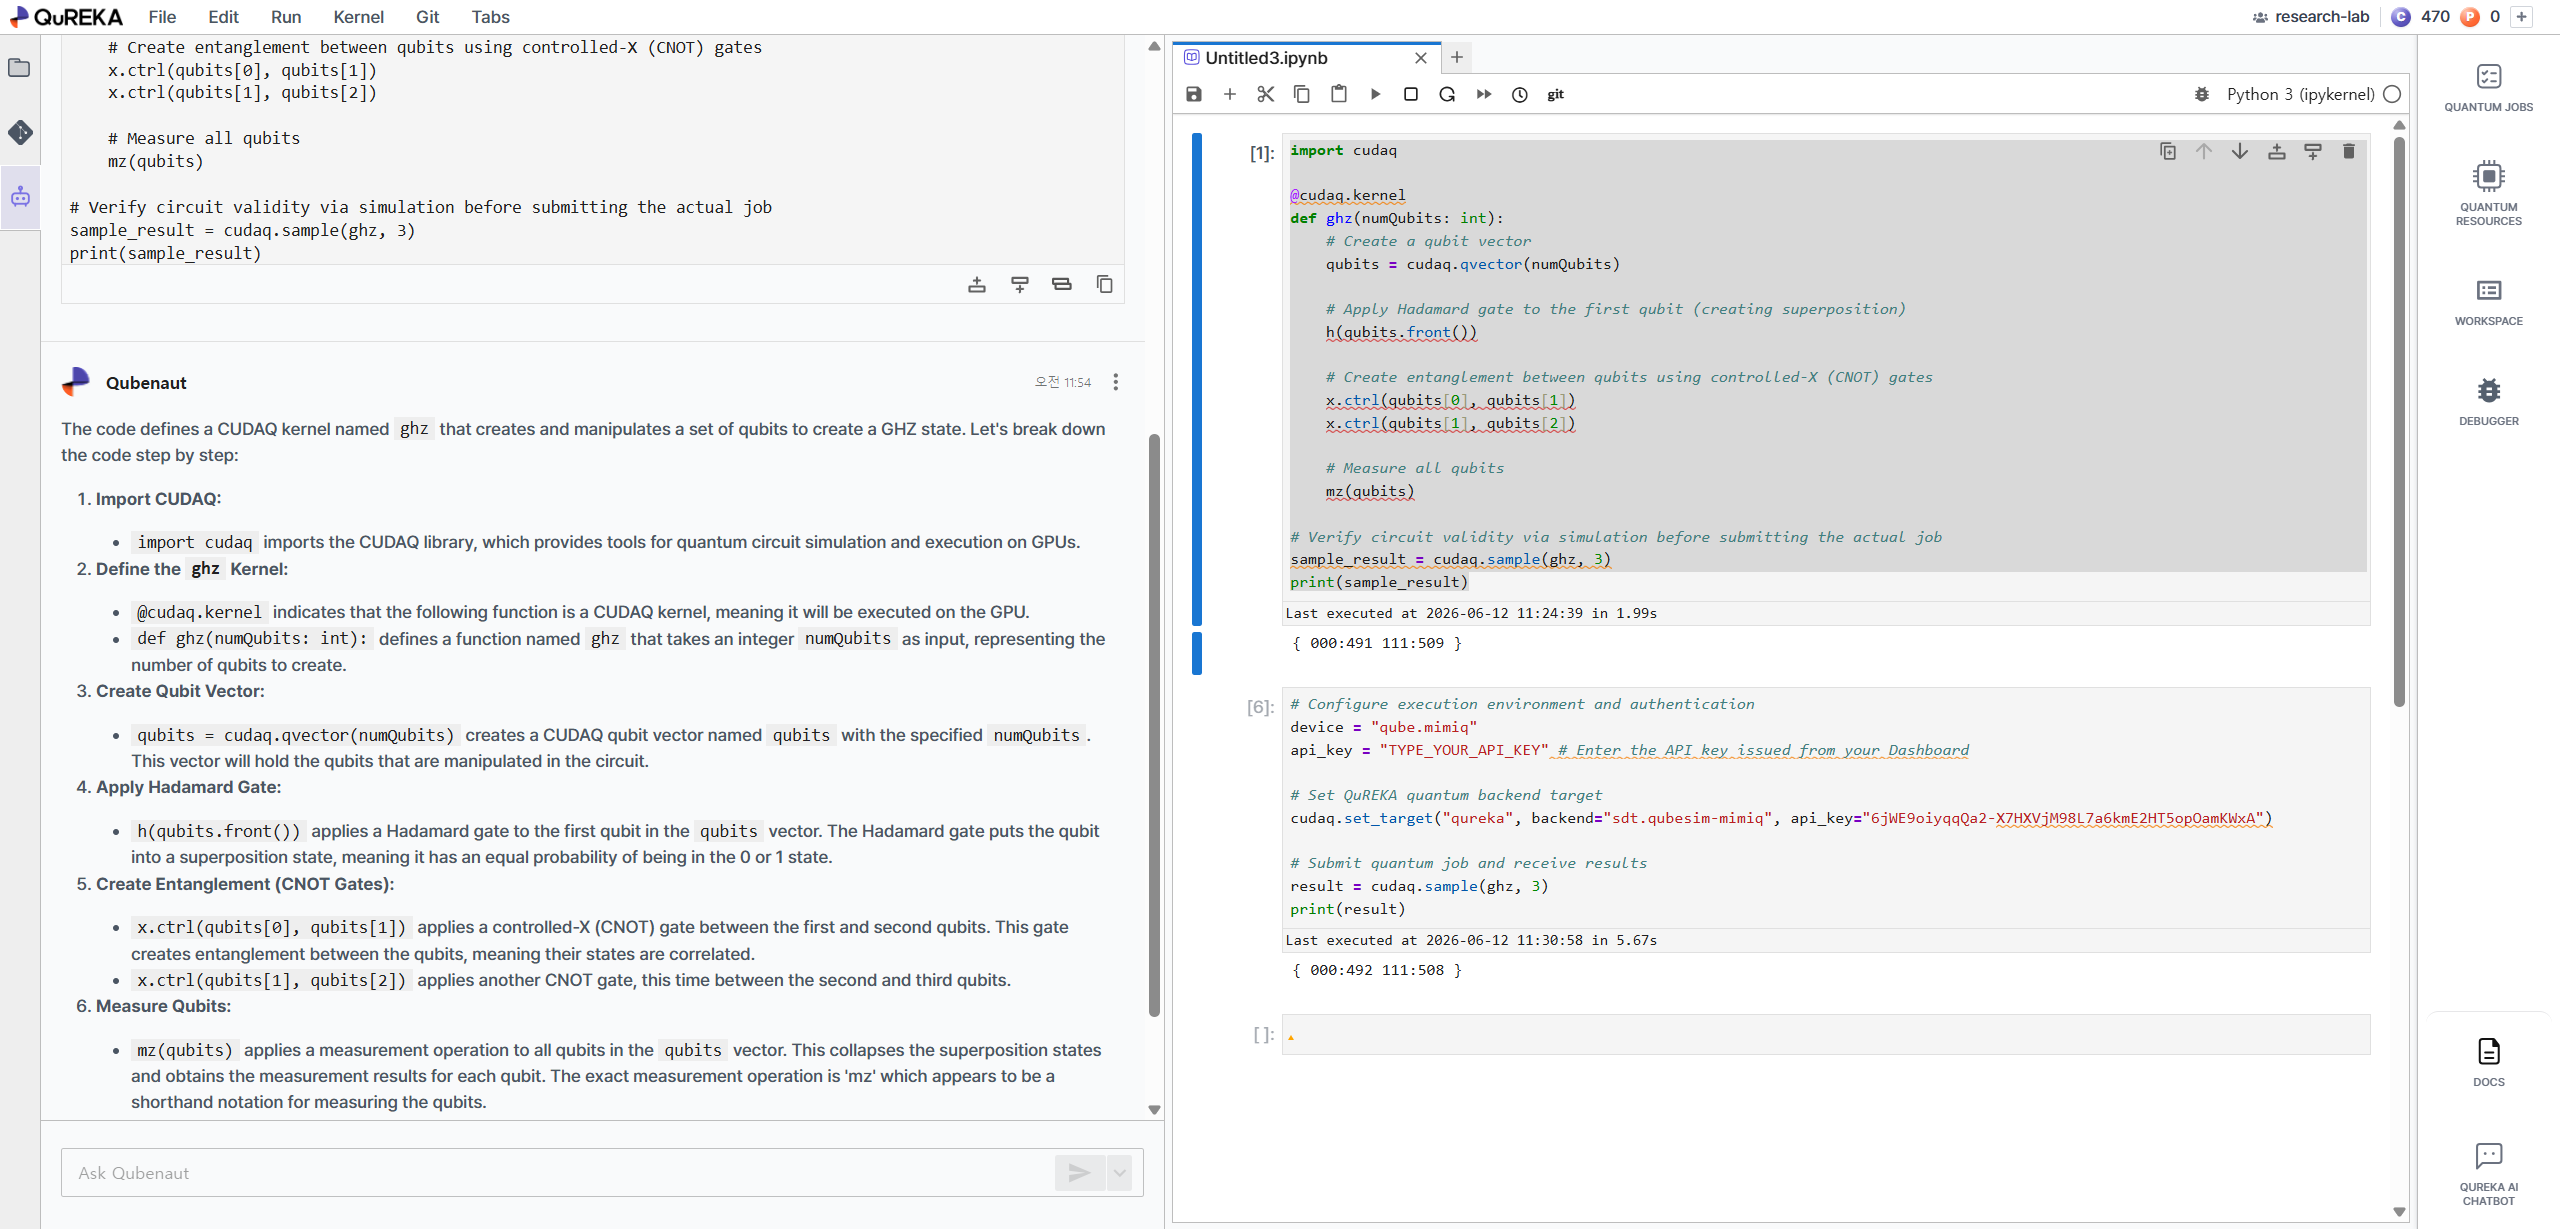
Task: Paste cell from clipboard in notebook toolbar
Action: coord(1339,94)
